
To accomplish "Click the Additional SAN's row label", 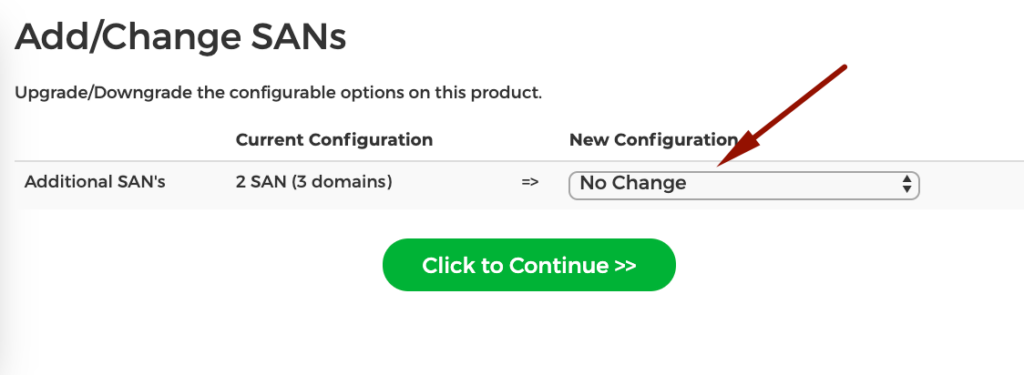I will [95, 182].
